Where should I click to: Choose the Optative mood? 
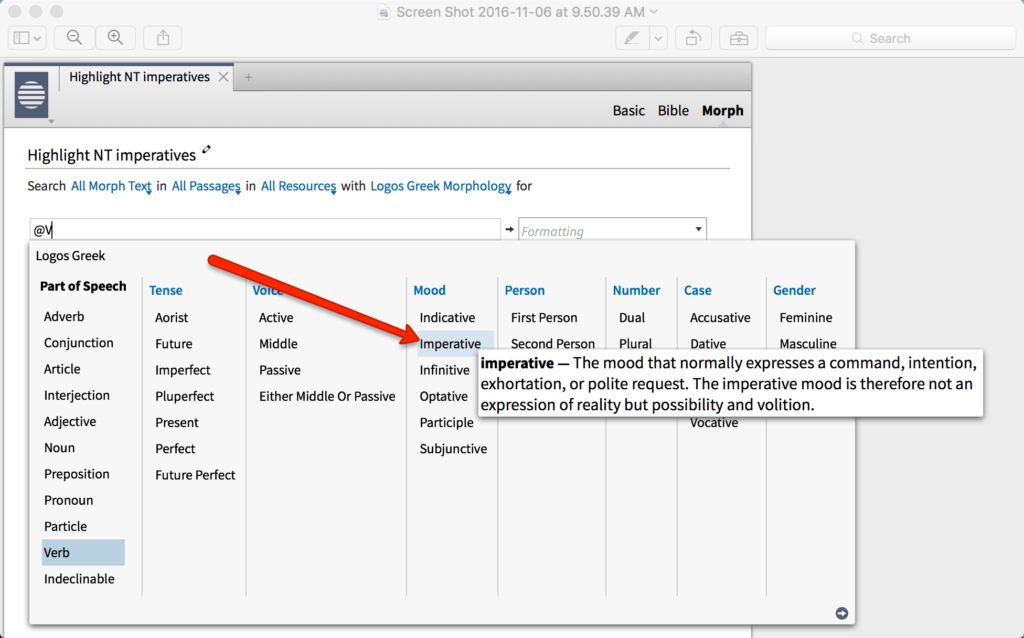(444, 396)
